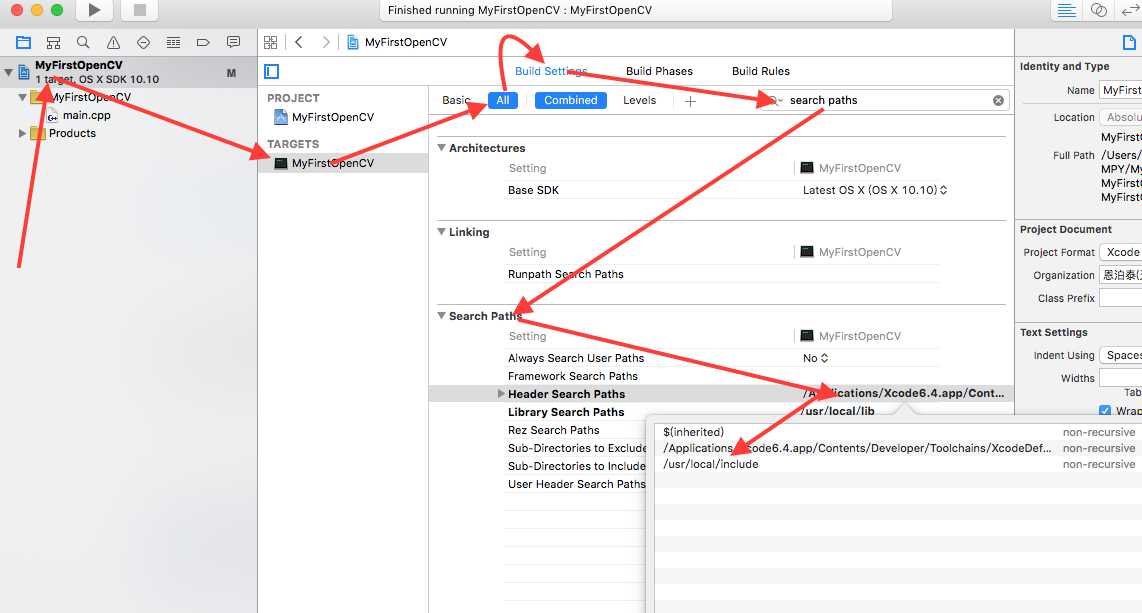
Task: Open the Breakpoint navigator icon
Action: coord(203,42)
